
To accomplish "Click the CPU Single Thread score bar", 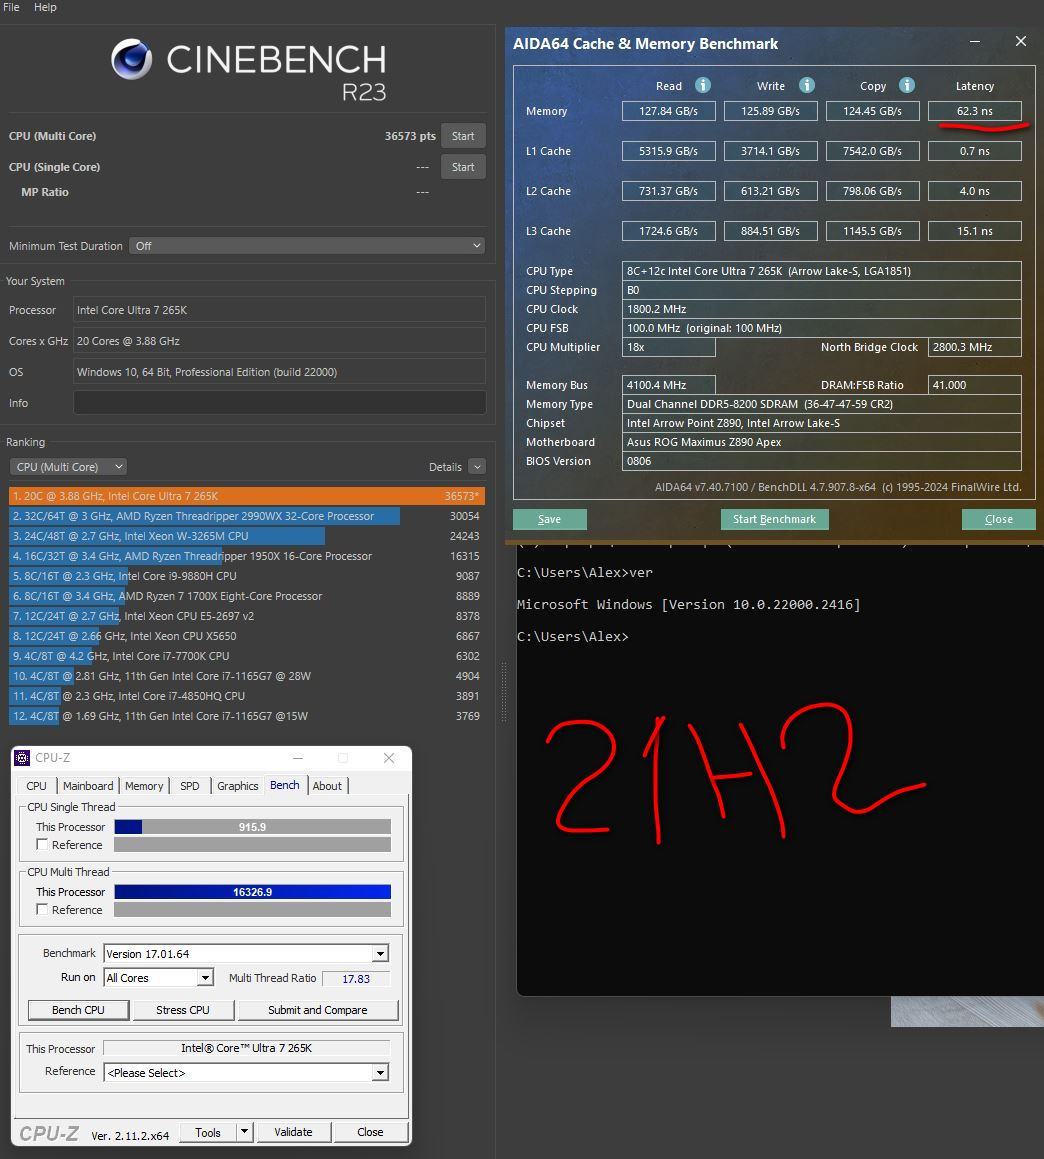I will tap(252, 826).
